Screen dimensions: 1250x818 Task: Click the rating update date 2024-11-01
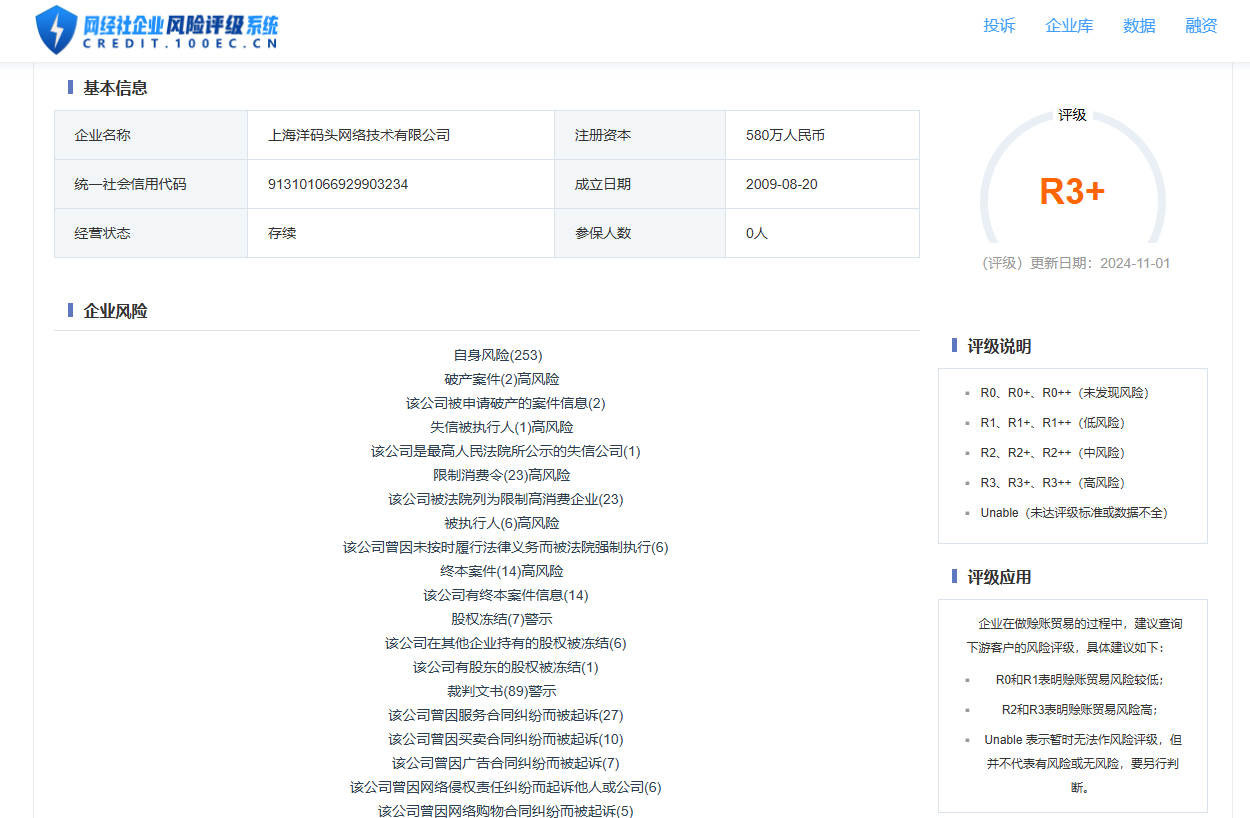pyautogui.click(x=1134, y=264)
